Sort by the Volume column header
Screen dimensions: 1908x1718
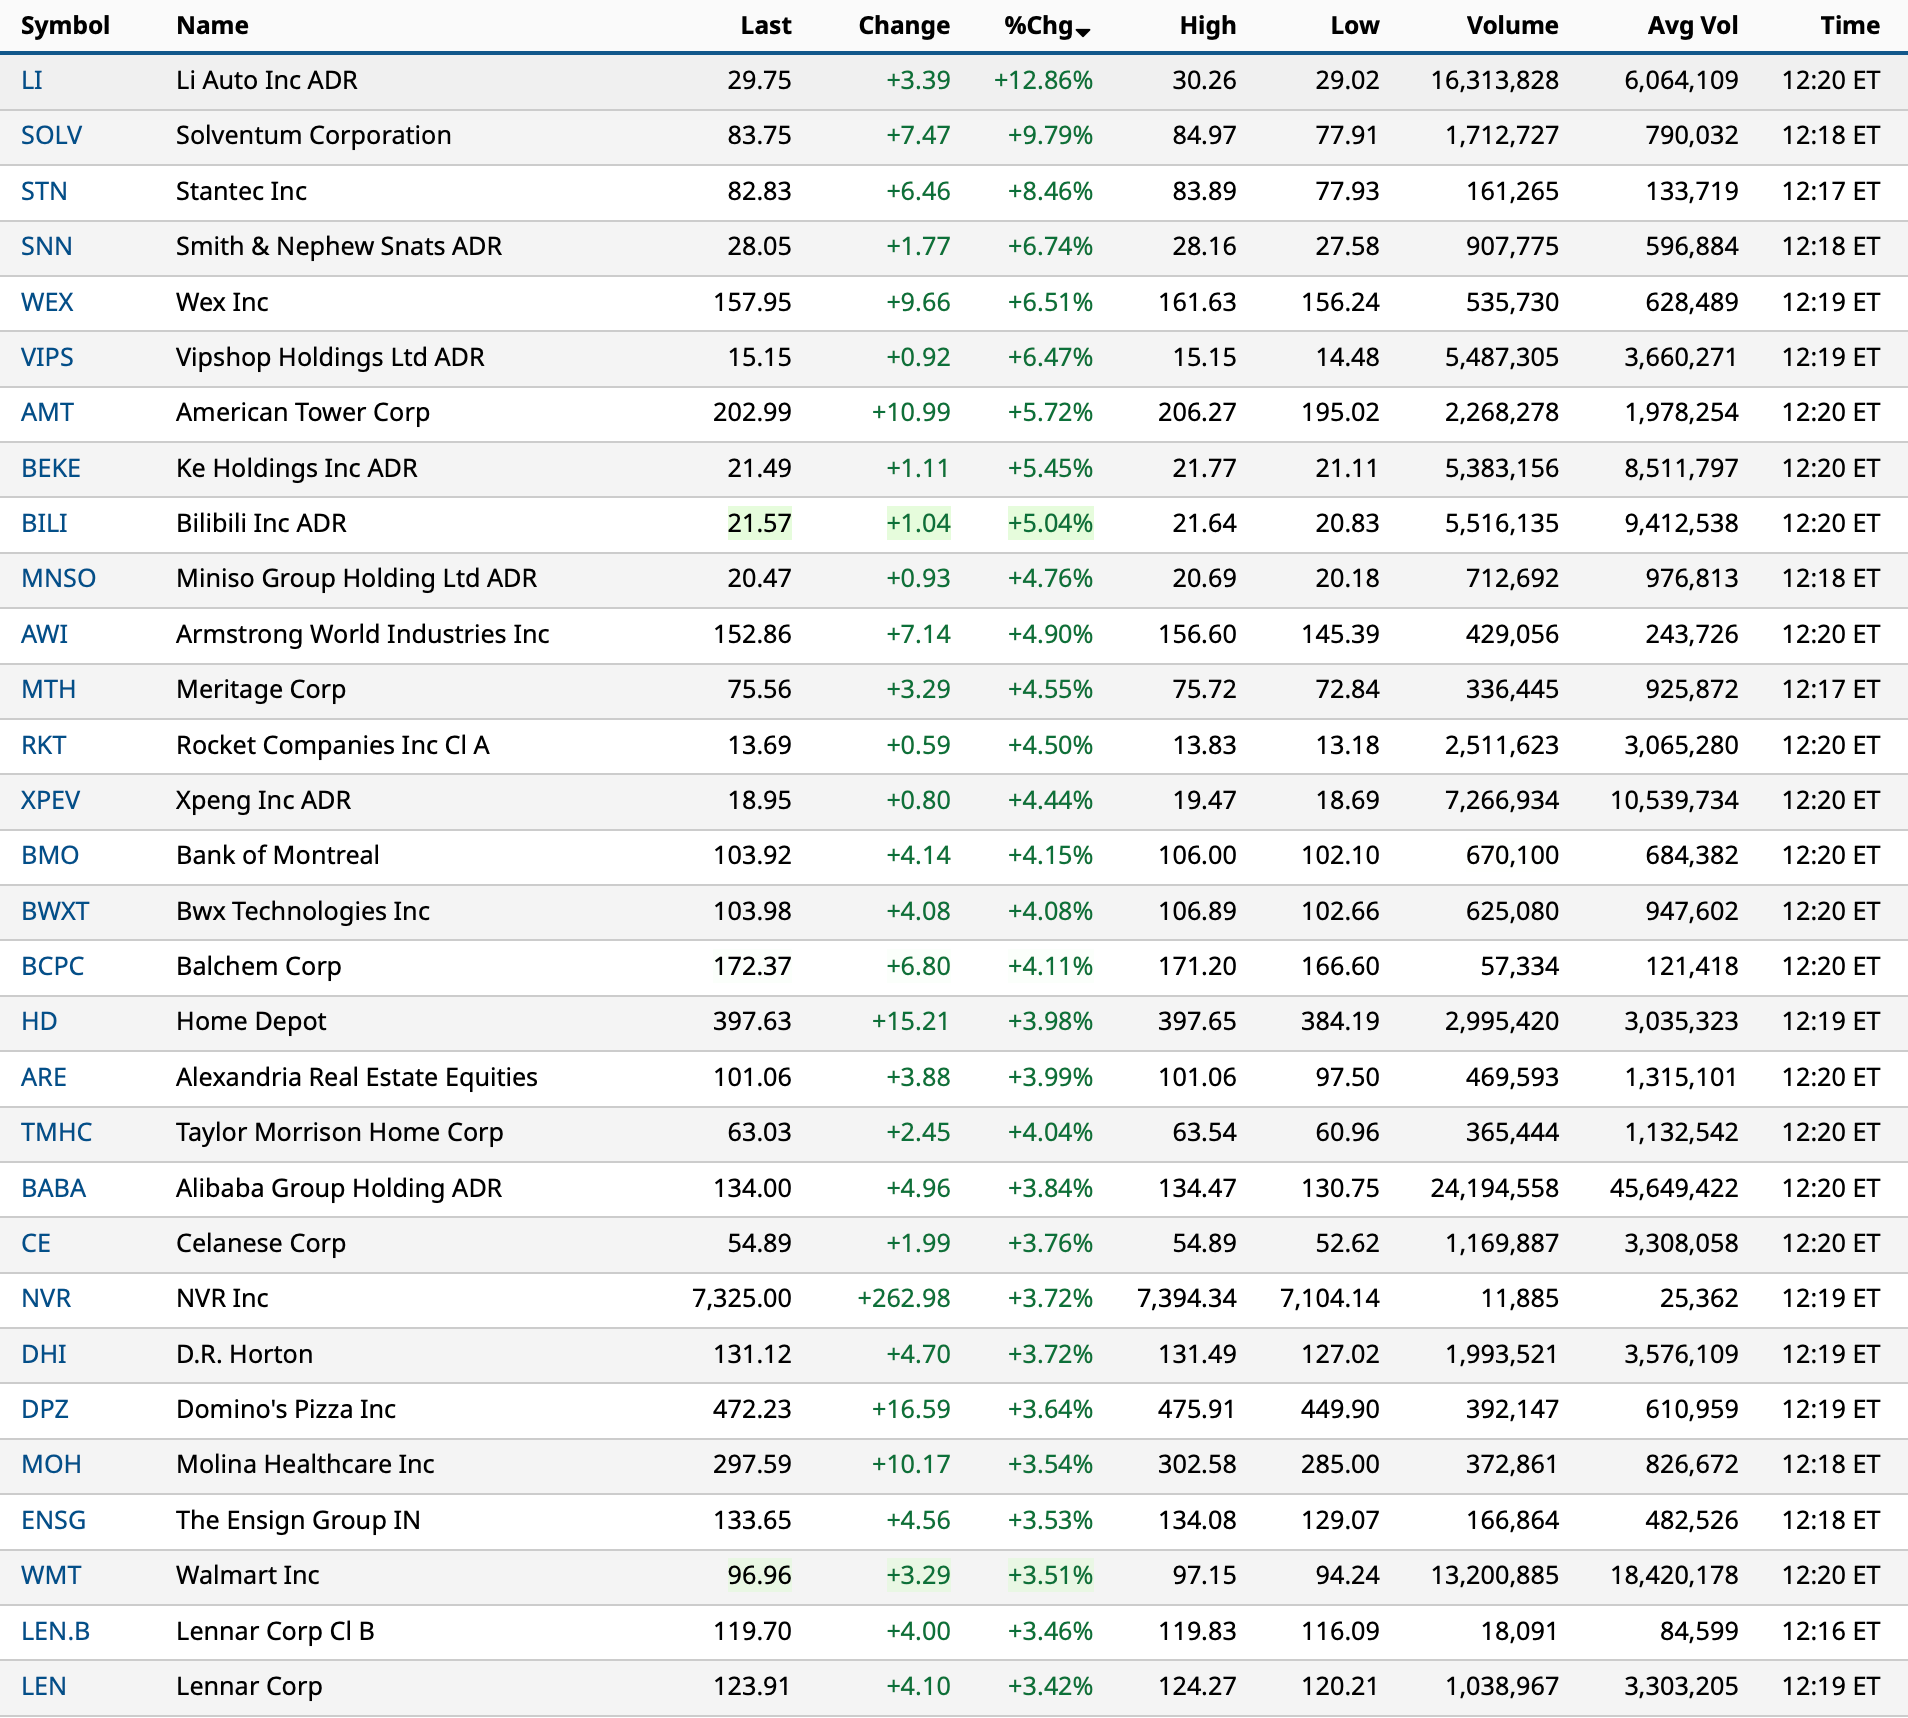pos(1511,26)
